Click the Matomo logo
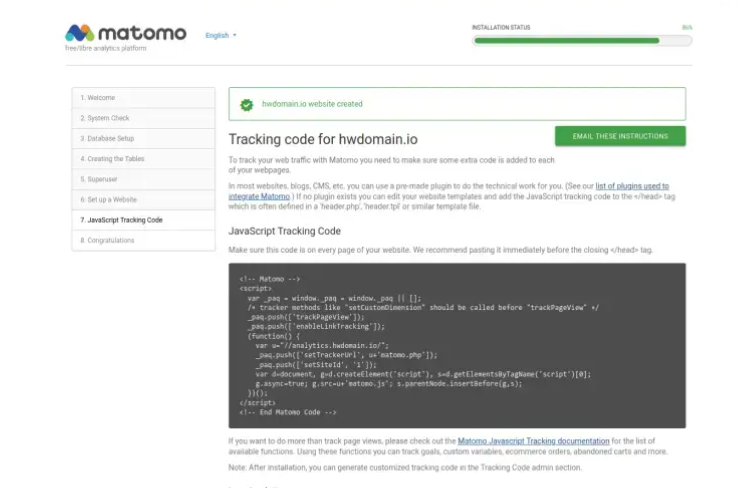743x488 pixels. click(x=126, y=33)
